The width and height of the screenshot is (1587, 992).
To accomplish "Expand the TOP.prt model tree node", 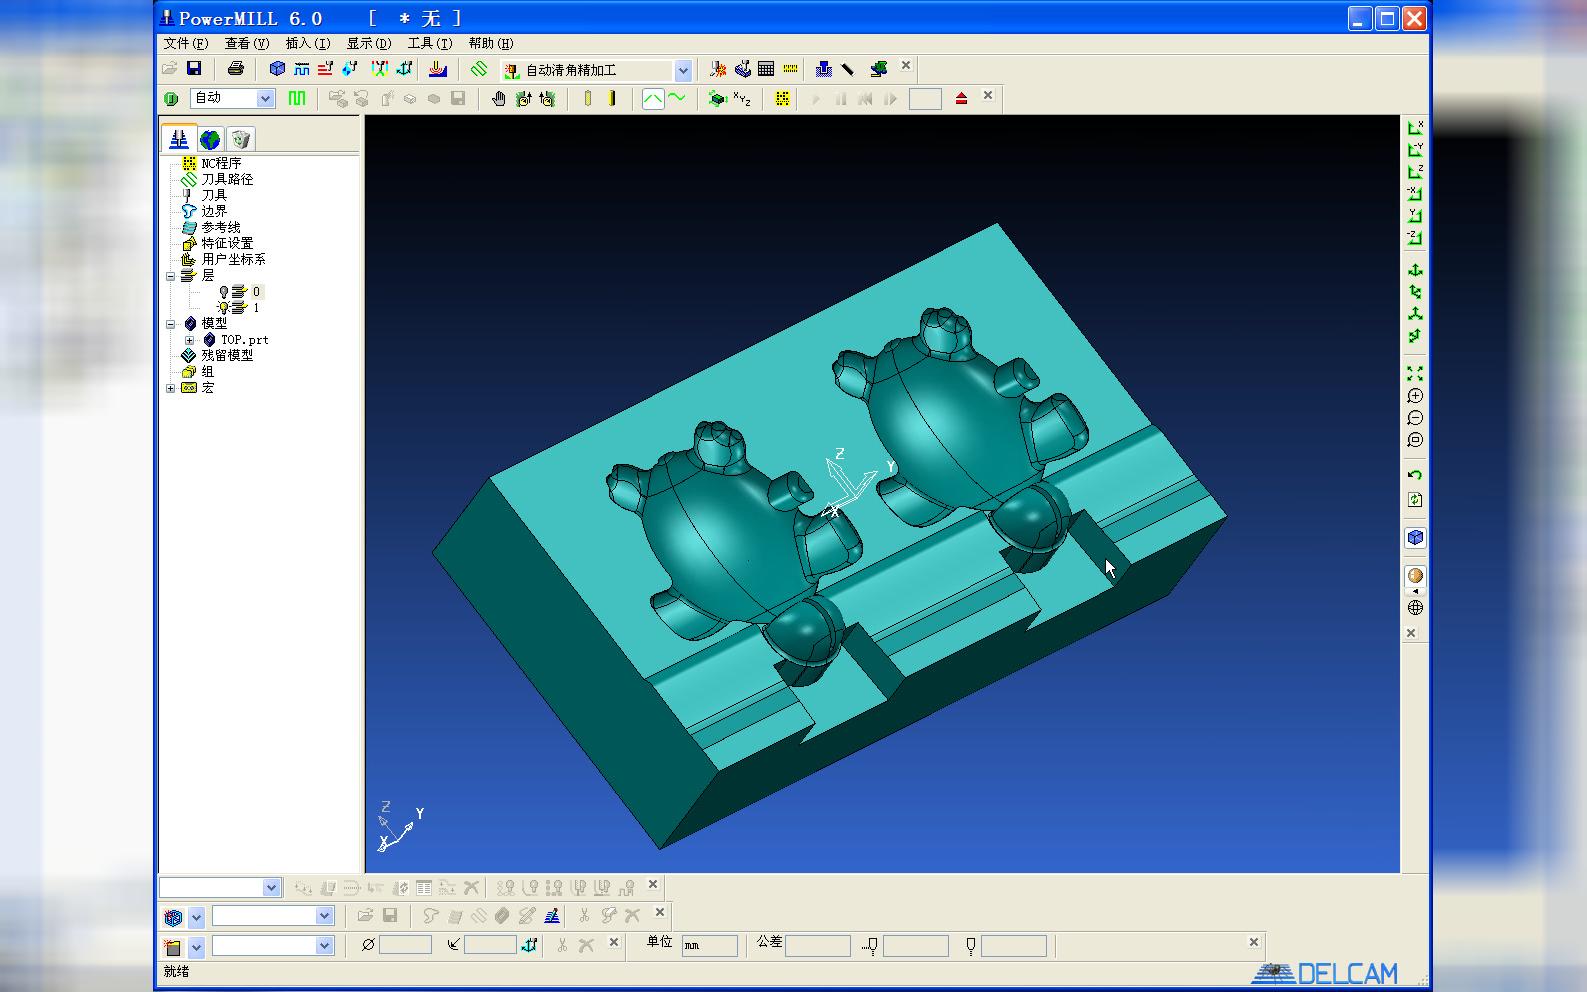I will pos(189,340).
